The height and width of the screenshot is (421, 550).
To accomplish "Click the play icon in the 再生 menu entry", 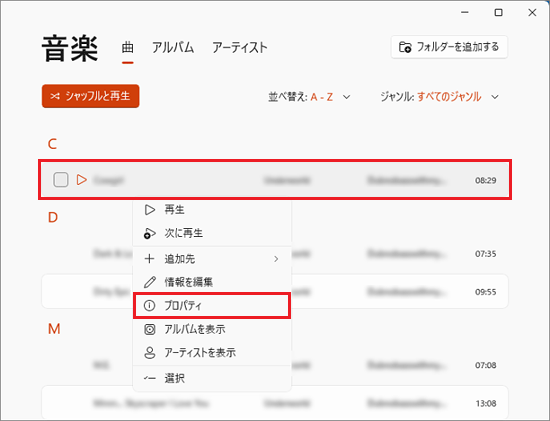I will pyautogui.click(x=150, y=210).
